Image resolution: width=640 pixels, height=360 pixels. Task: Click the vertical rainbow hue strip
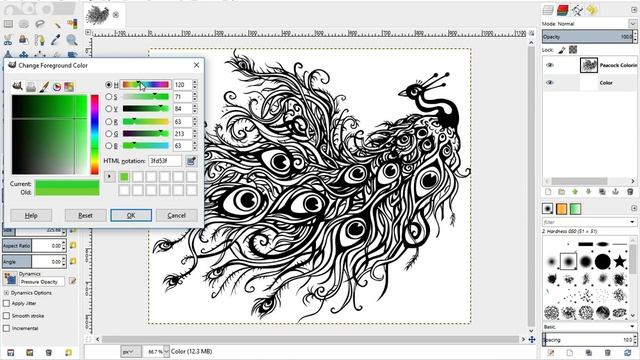coord(94,135)
